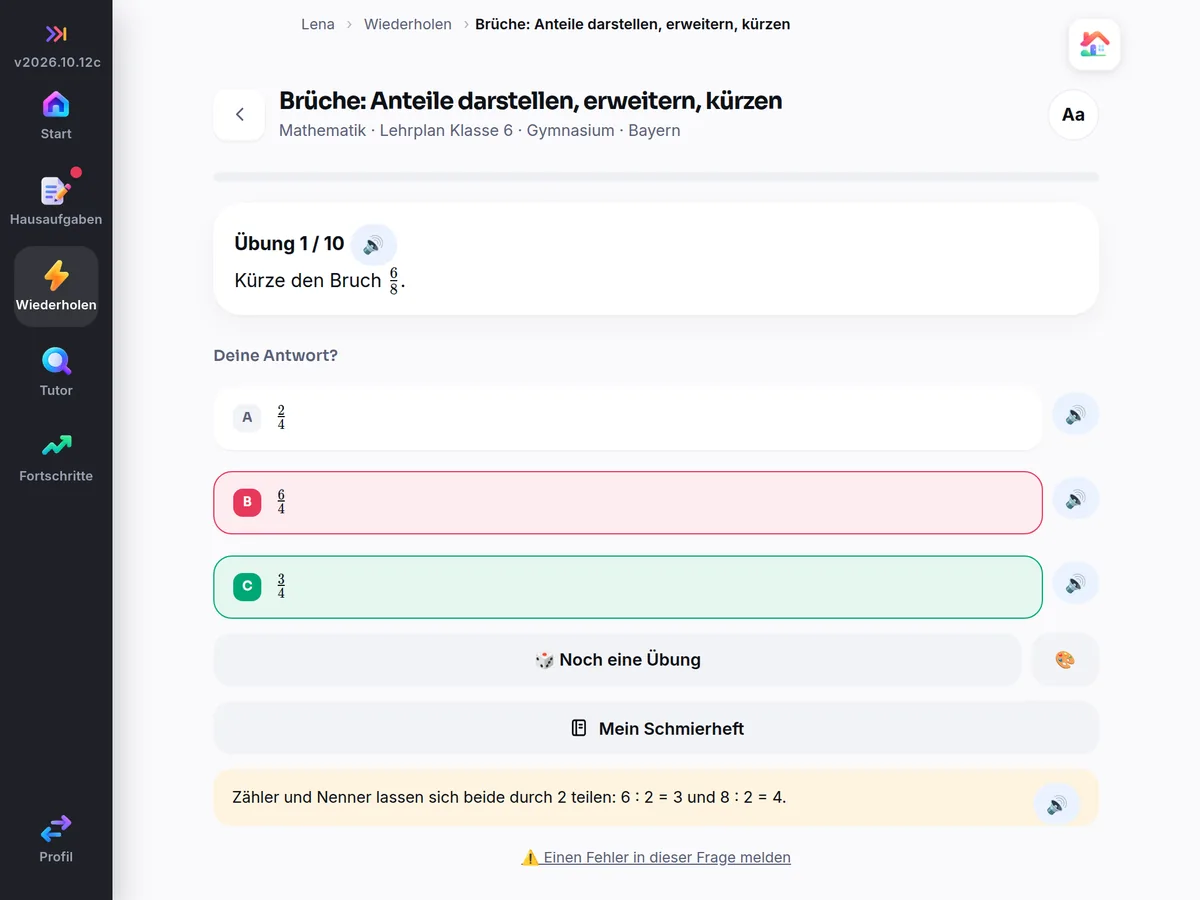Click Noch eine Übung button

coord(618,660)
